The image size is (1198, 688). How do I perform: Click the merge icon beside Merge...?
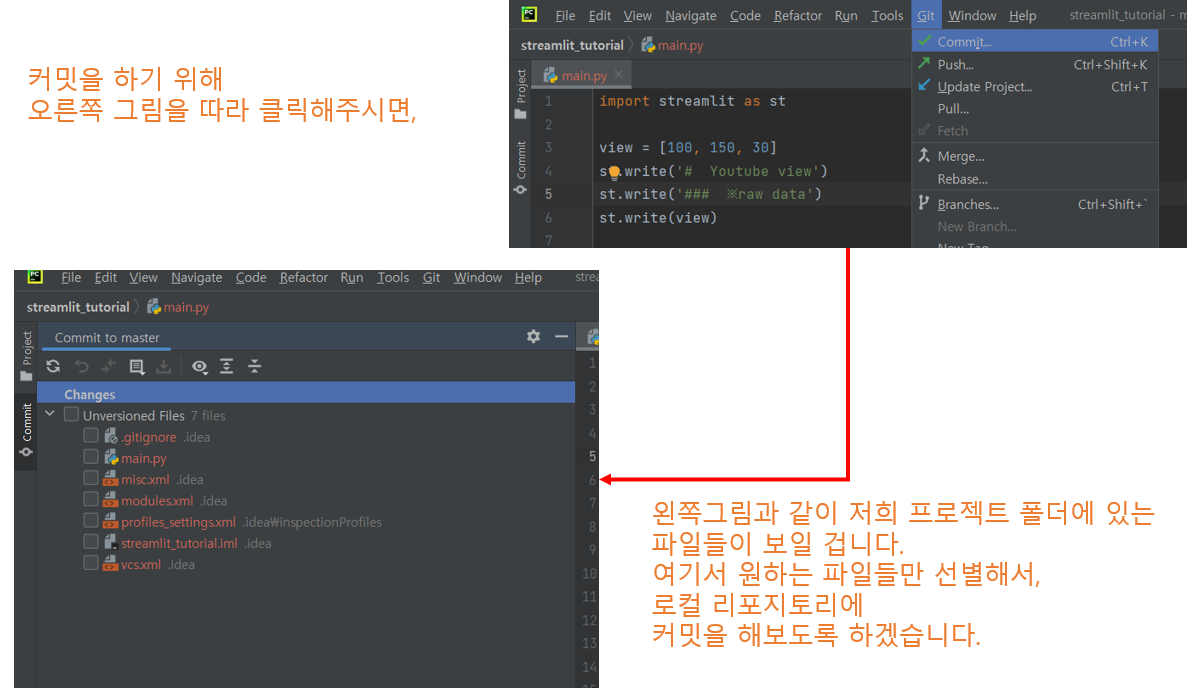[924, 155]
